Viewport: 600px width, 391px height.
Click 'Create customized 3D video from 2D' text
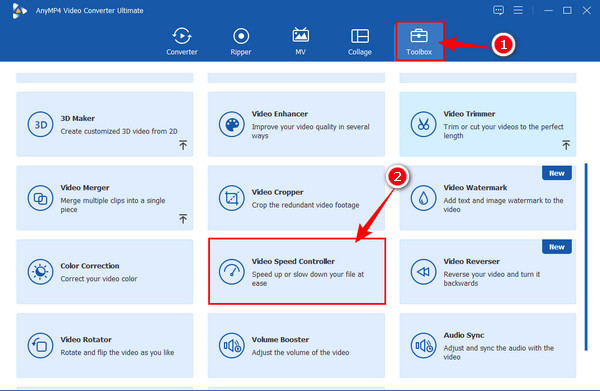click(119, 131)
